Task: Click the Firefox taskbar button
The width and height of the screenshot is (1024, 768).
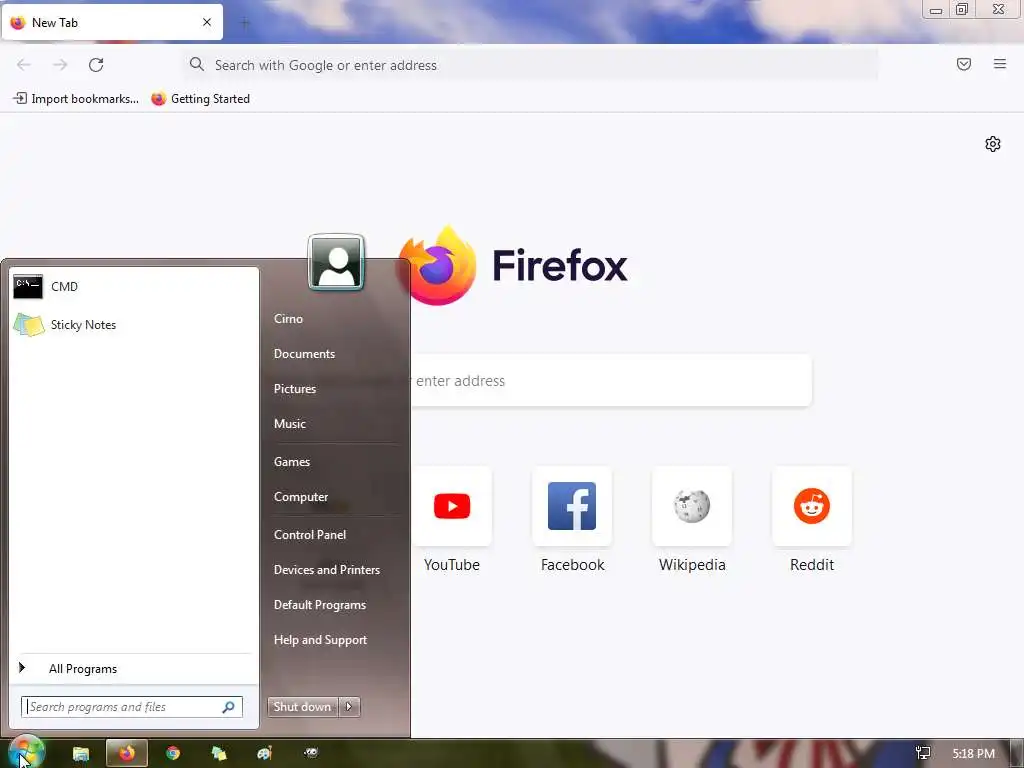Action: 127,754
